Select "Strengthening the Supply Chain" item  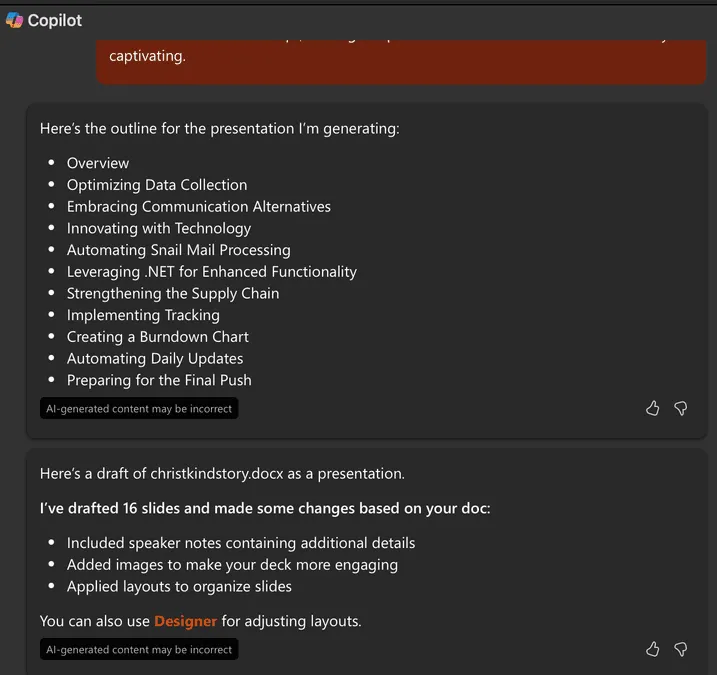[x=173, y=294]
